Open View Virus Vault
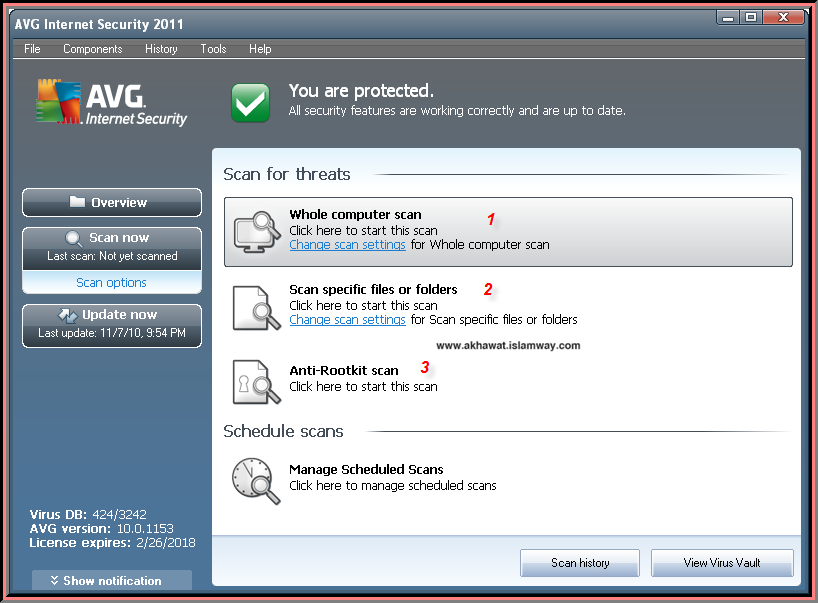 (x=722, y=563)
